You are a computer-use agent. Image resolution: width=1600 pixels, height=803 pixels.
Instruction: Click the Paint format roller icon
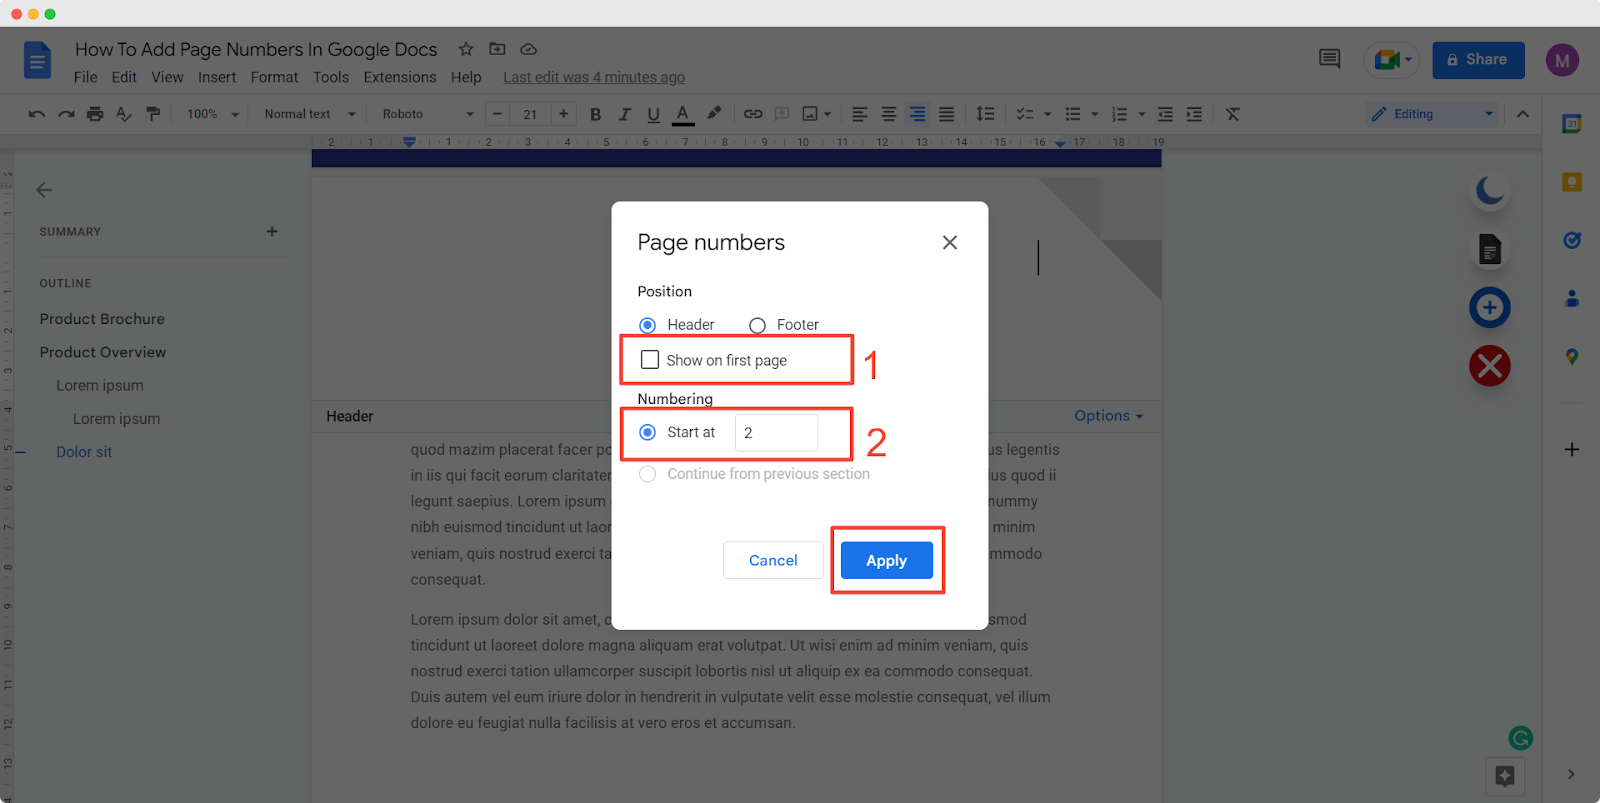tap(153, 114)
